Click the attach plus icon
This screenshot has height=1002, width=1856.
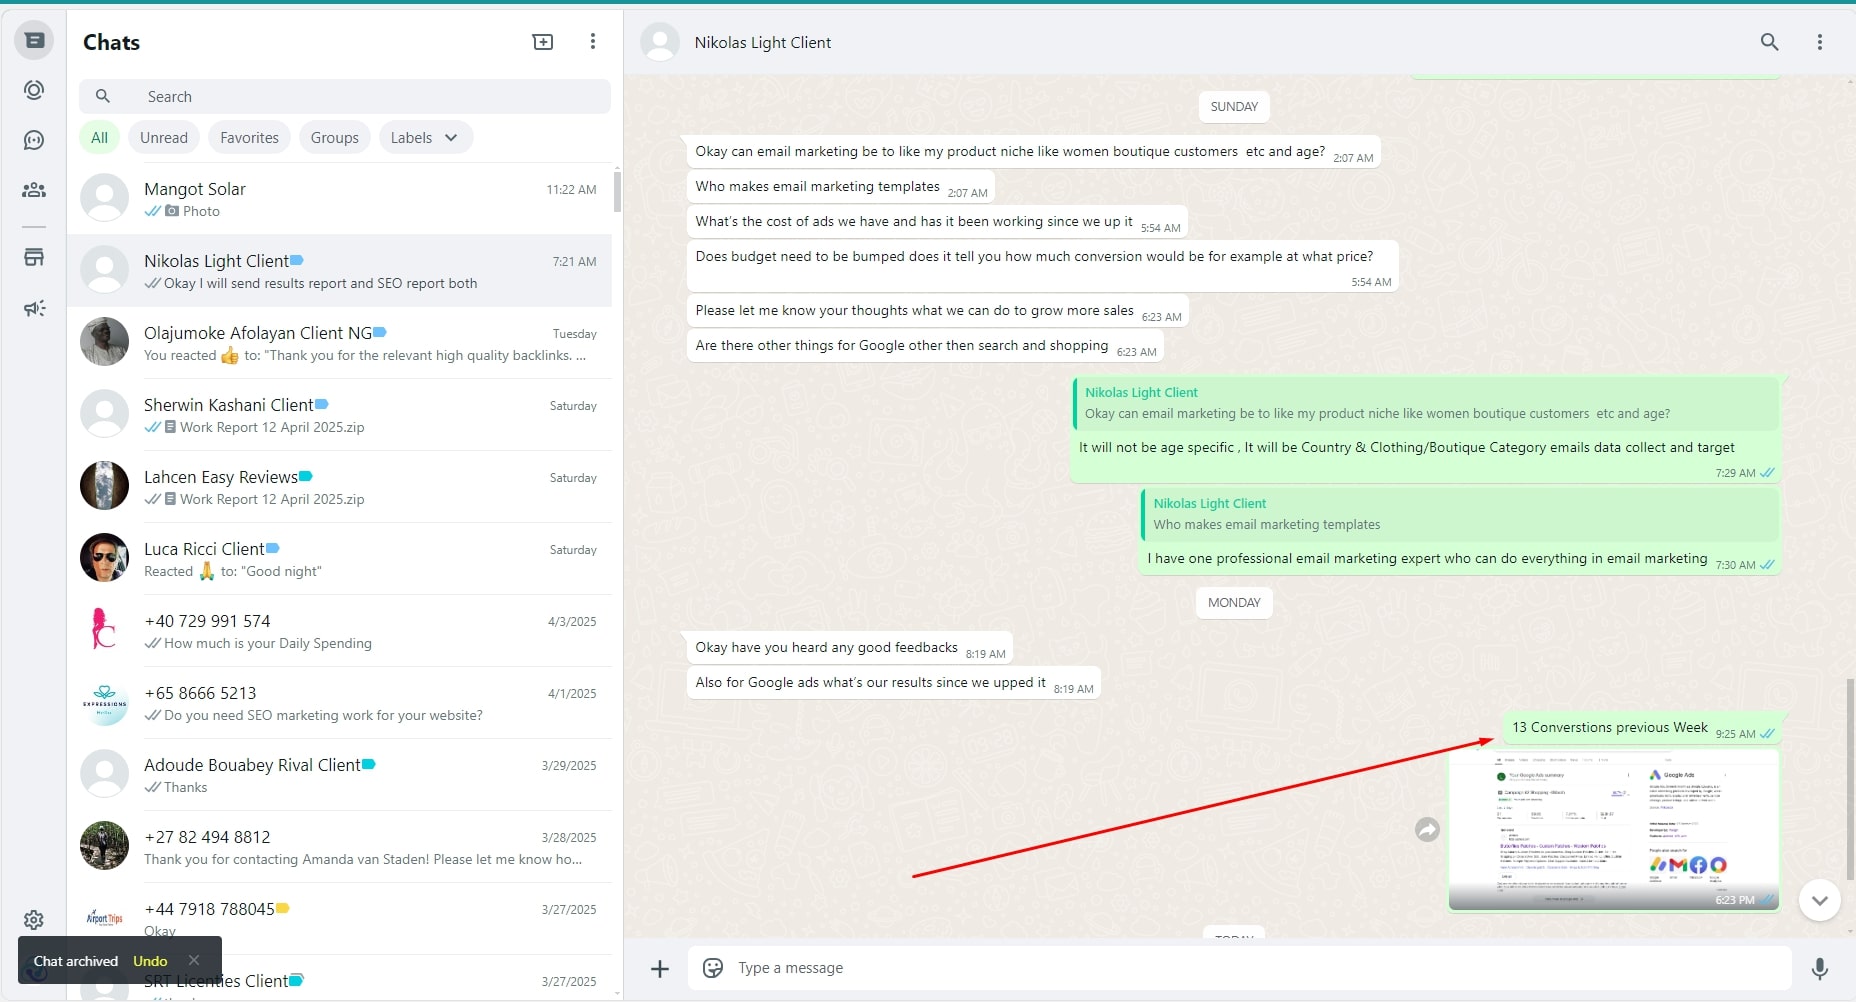(660, 968)
